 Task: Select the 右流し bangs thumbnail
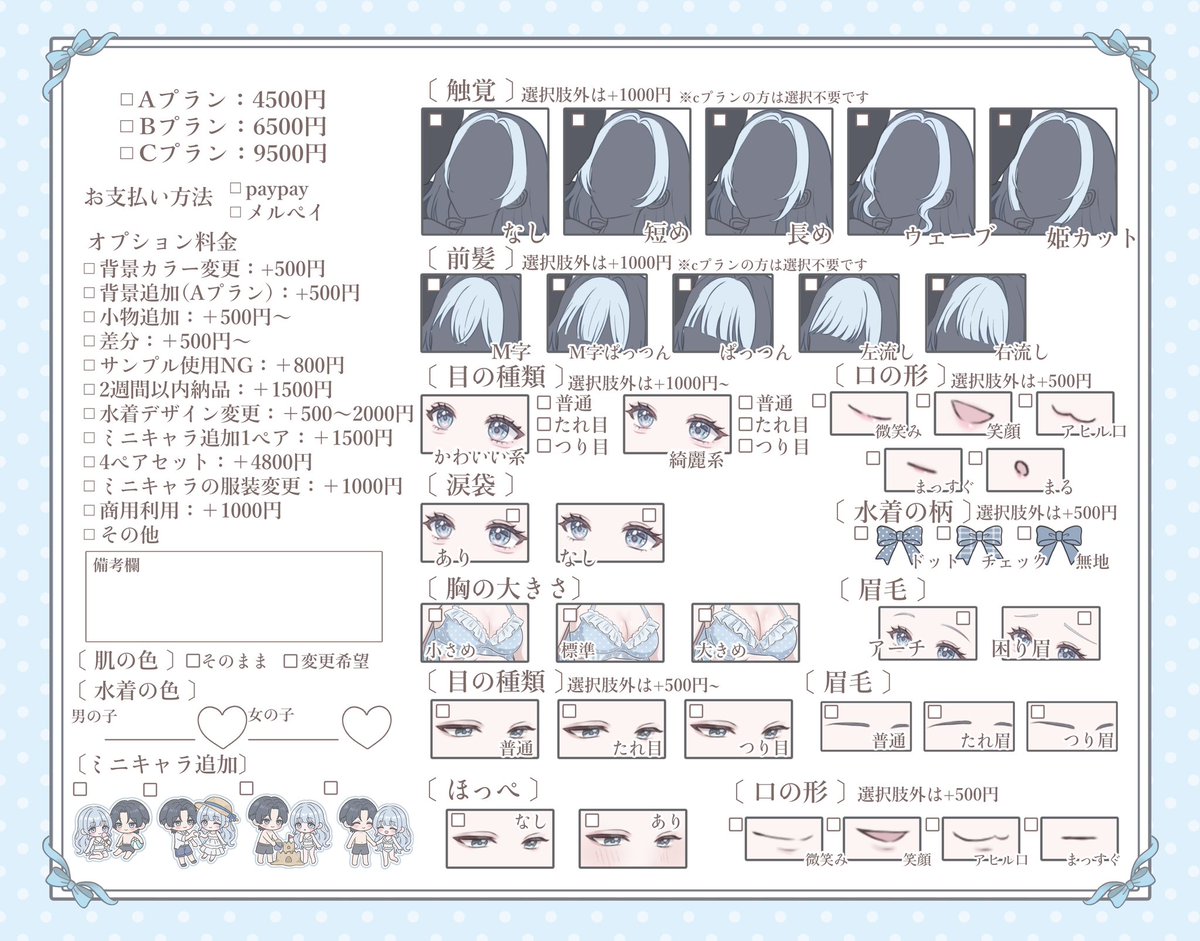tap(975, 314)
